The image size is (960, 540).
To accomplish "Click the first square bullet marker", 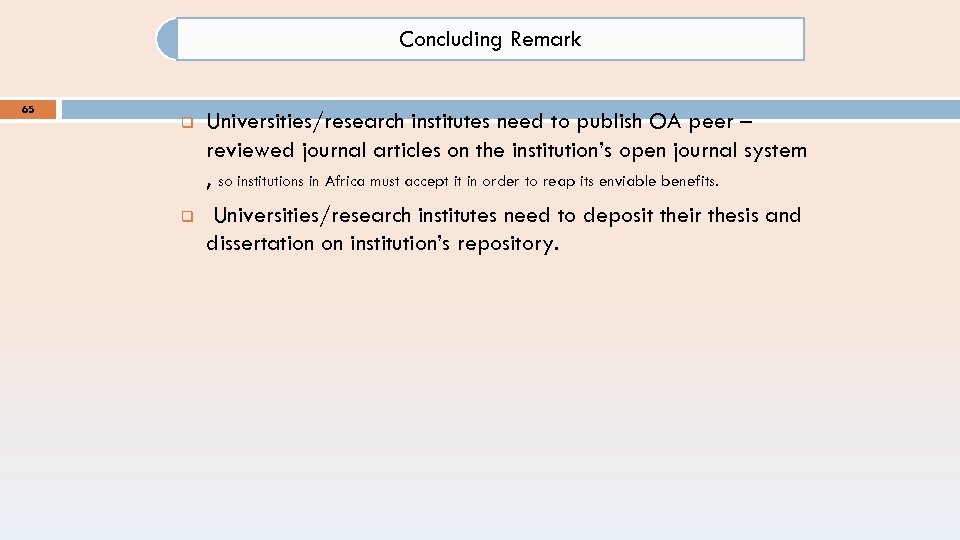I will point(186,125).
